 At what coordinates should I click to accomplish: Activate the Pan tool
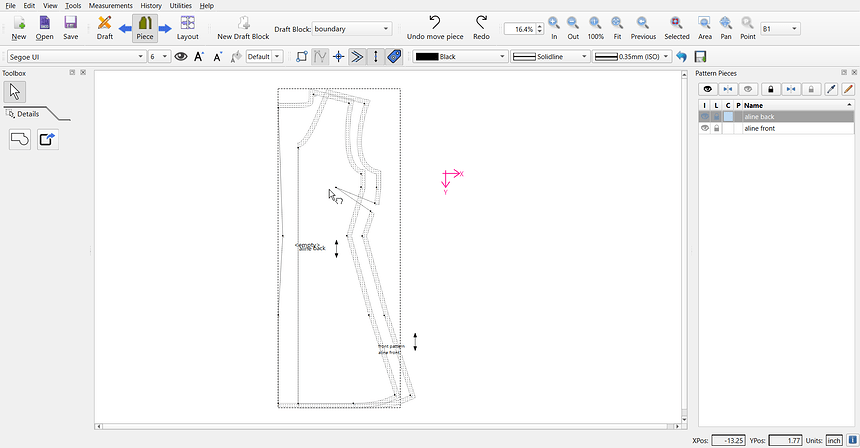pyautogui.click(x=726, y=28)
